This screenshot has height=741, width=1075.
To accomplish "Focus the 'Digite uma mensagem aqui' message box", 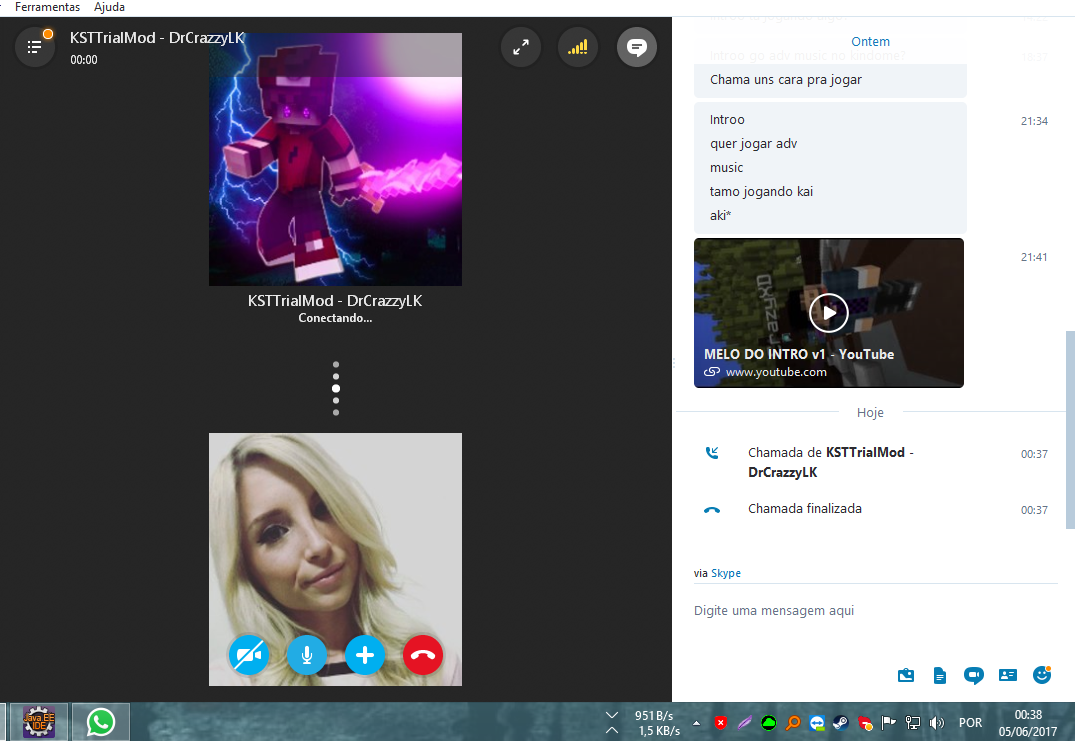I will click(875, 611).
